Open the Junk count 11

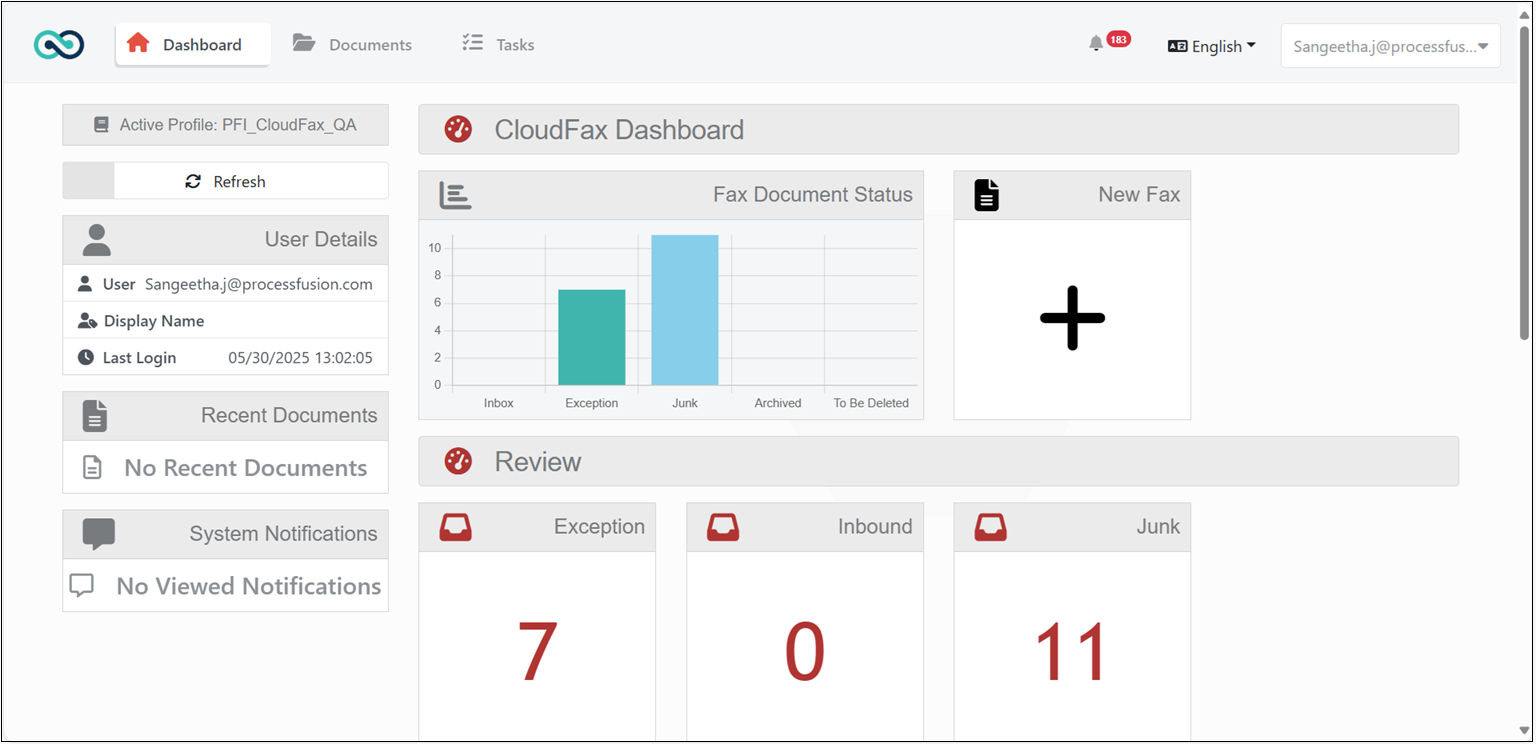pyautogui.click(x=1072, y=652)
